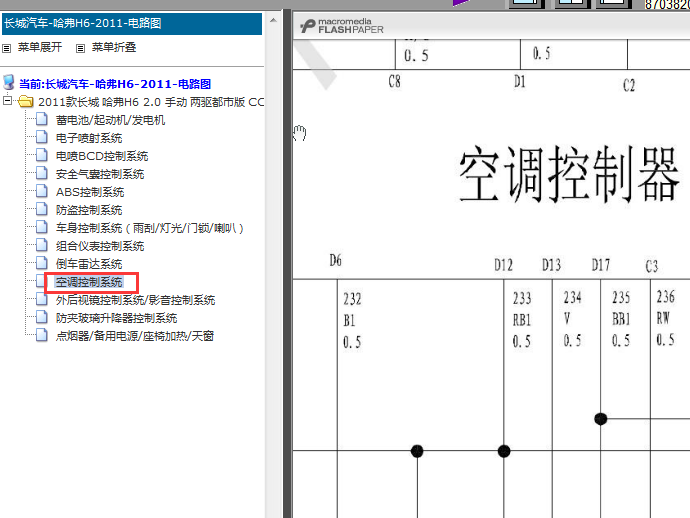The image size is (690, 518).
Task: Click page icon of 防夹玻璃升降器控制系统
Action: click(x=42, y=317)
